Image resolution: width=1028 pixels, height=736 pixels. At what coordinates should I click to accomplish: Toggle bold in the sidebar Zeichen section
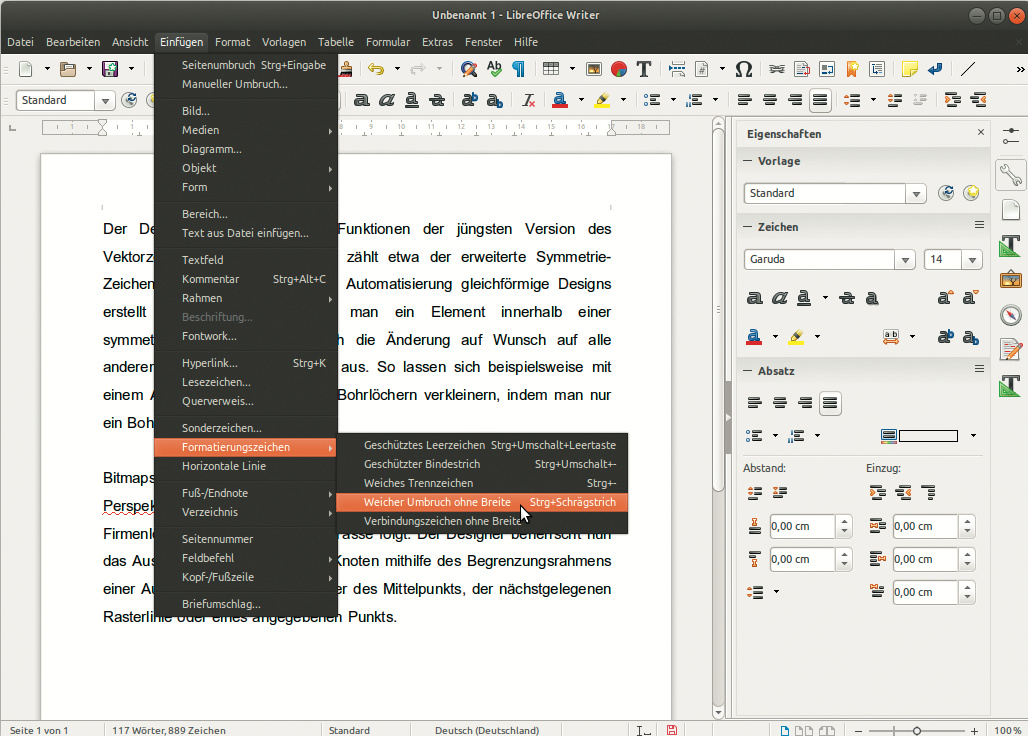[x=754, y=298]
